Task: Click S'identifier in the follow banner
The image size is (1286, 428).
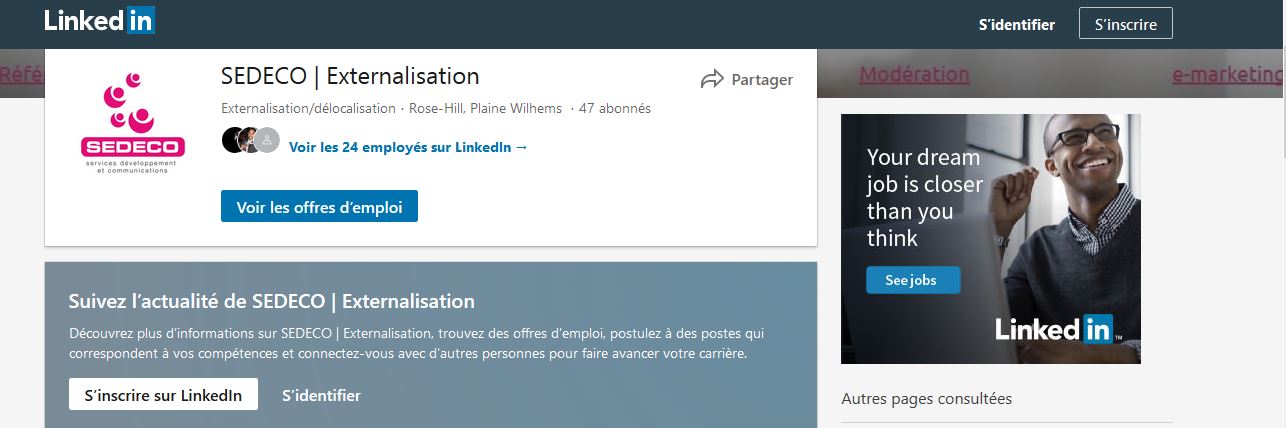Action: pos(321,395)
